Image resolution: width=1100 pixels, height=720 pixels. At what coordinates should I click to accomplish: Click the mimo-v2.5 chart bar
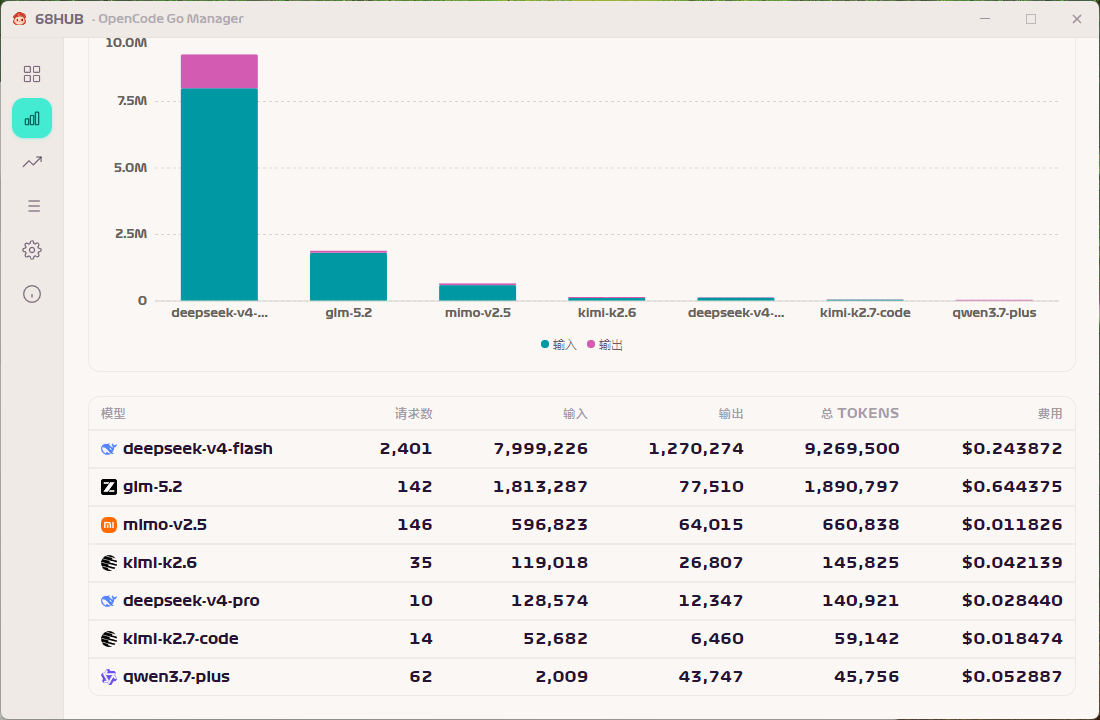477,292
